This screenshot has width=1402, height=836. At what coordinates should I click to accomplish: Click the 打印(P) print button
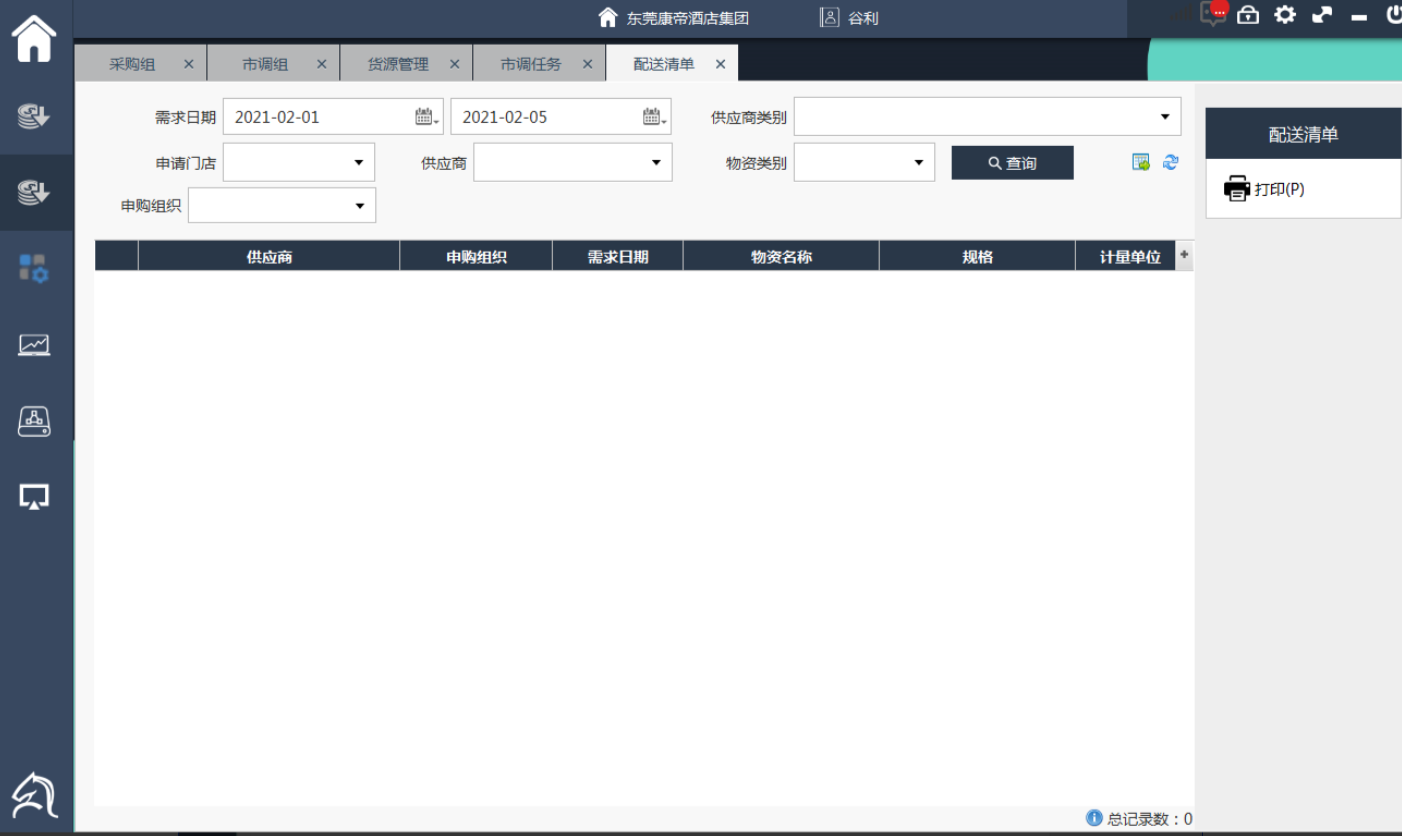click(1265, 189)
